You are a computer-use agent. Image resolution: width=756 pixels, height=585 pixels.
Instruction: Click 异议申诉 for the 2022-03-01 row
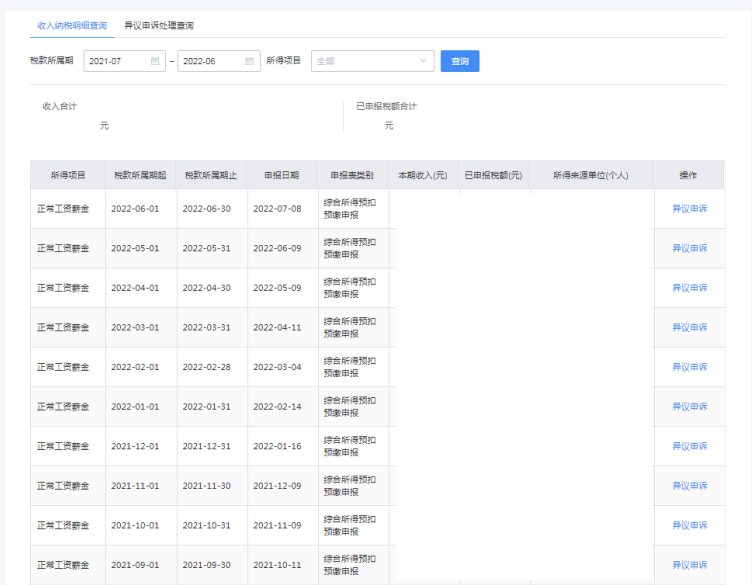click(689, 327)
